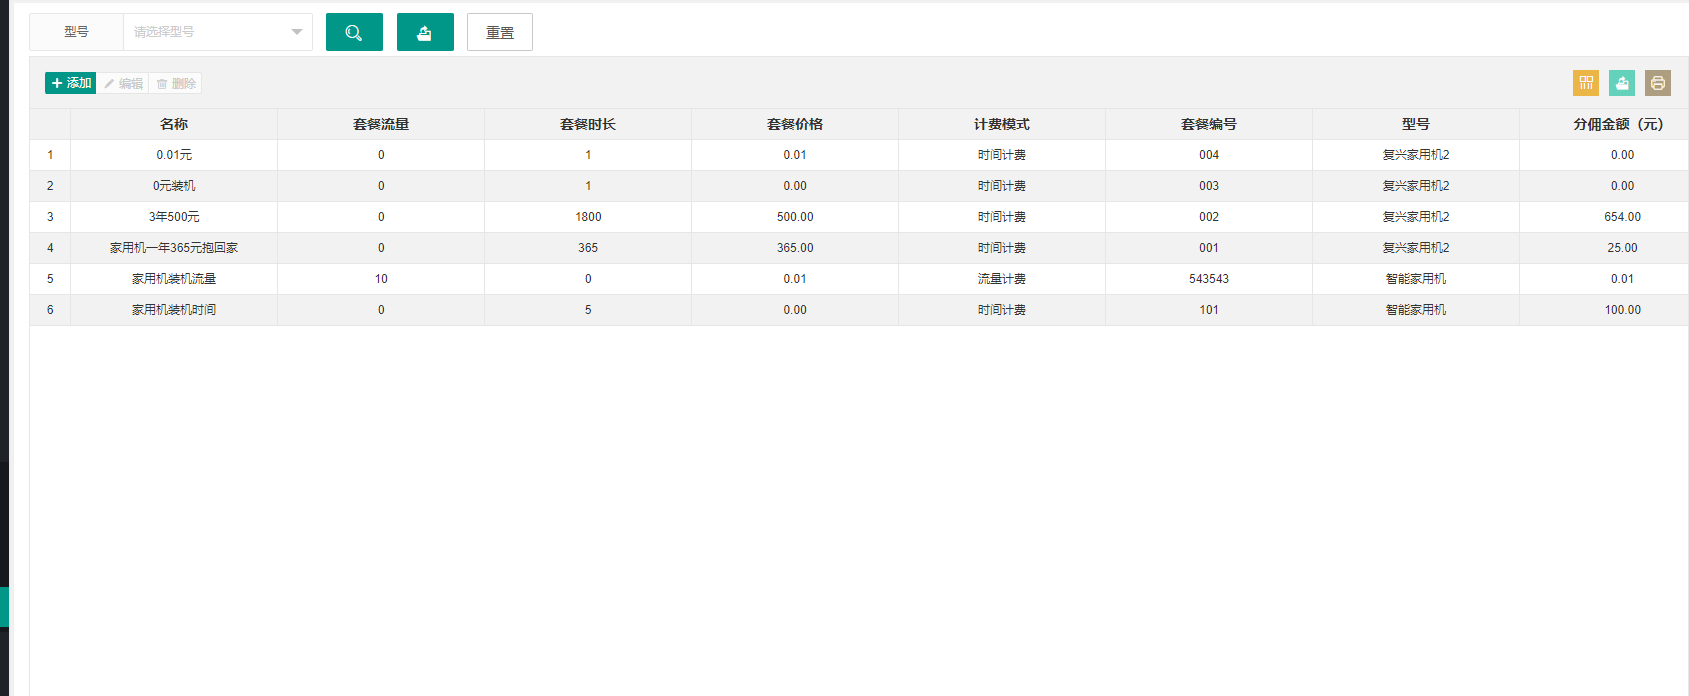Image resolution: width=1689 pixels, height=696 pixels.
Task: Click the 重置 reset button
Action: pos(500,32)
